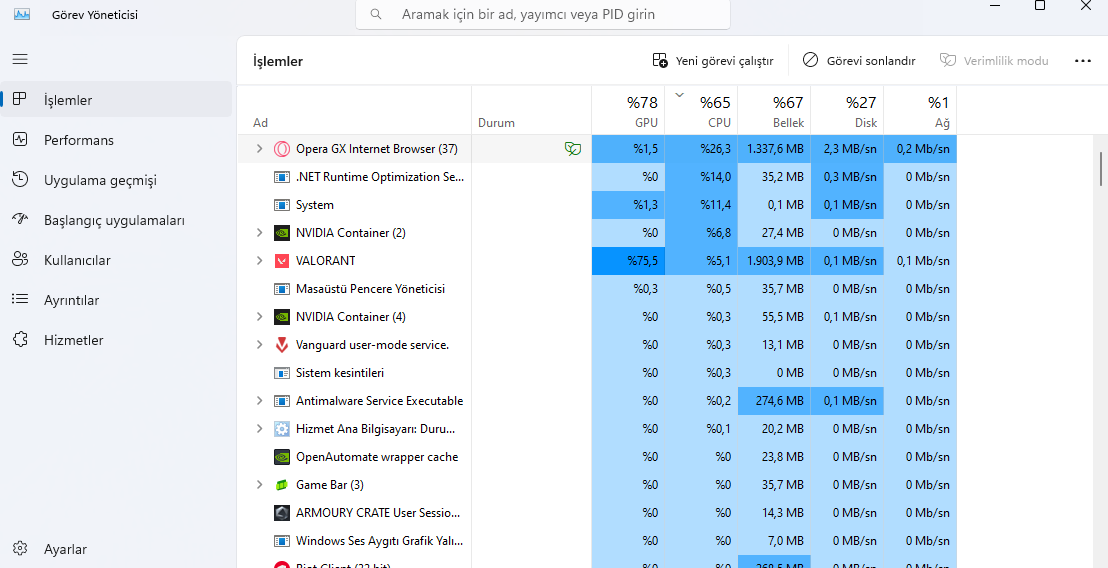Viewport: 1108px width, 568px height.
Task: Click the Hizmet Ana Bilgisayarı gear icon
Action: 282,429
